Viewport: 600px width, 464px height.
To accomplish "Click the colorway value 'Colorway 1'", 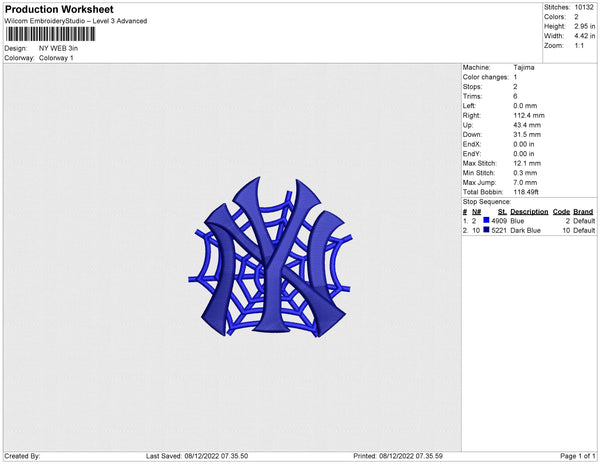I will coord(56,58).
